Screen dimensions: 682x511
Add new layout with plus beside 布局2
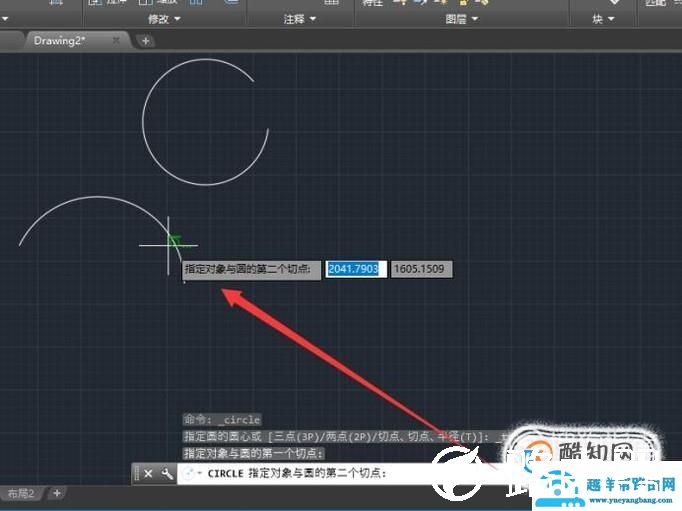(57, 494)
